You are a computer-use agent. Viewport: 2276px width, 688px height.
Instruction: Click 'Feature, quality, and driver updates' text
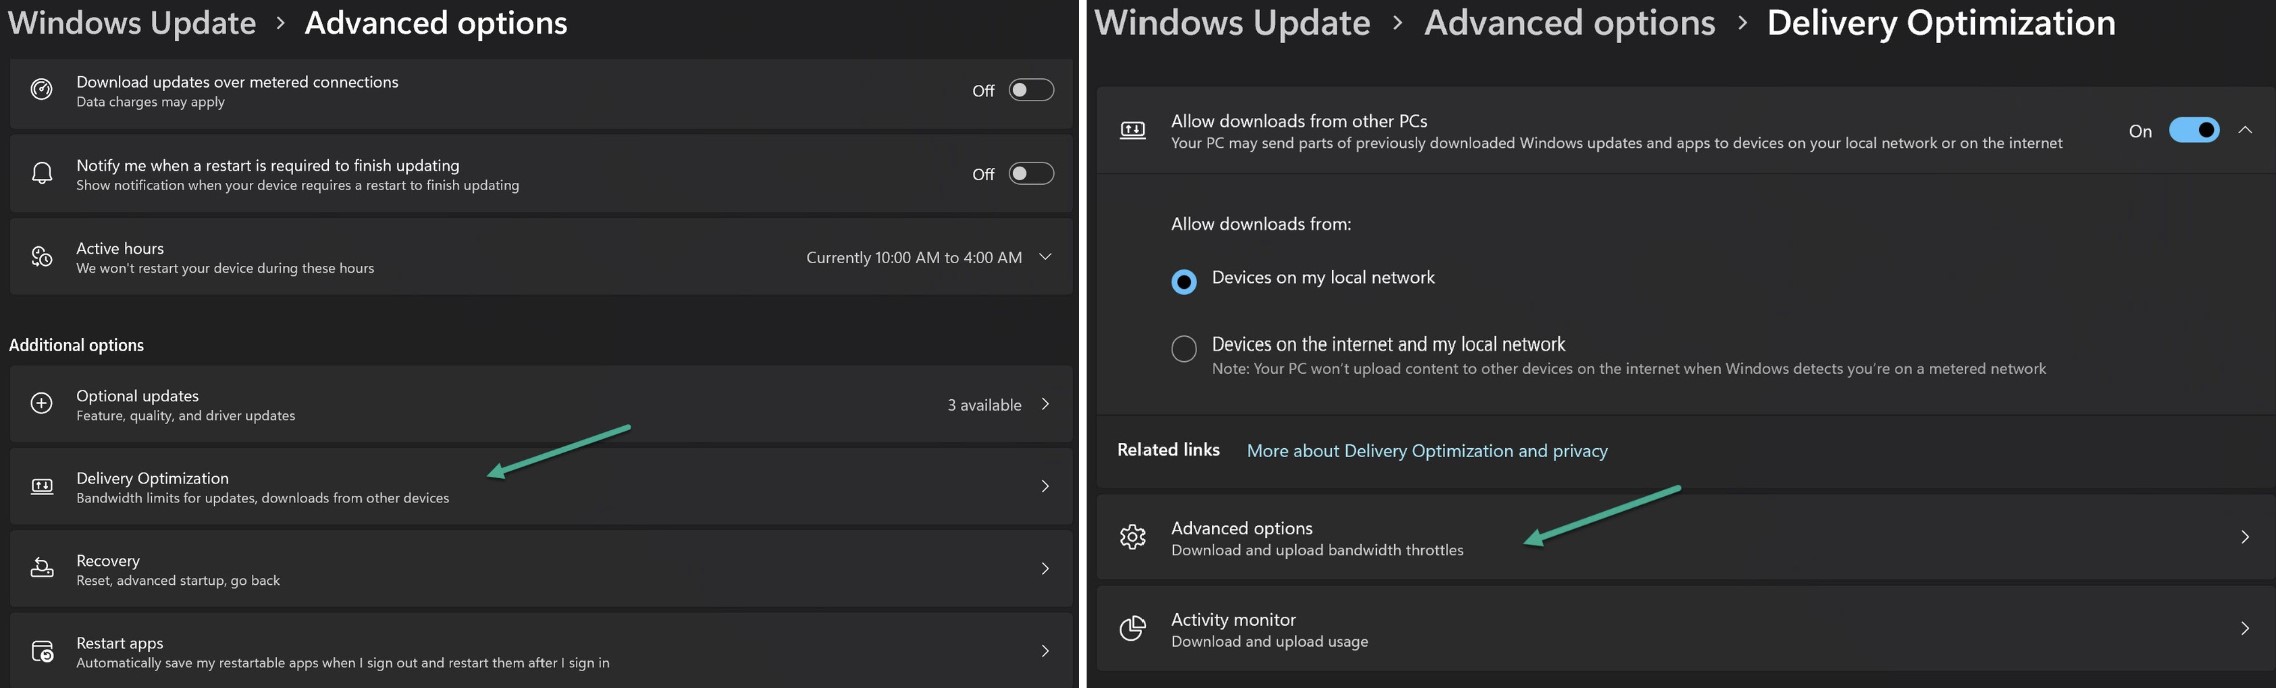coord(186,416)
